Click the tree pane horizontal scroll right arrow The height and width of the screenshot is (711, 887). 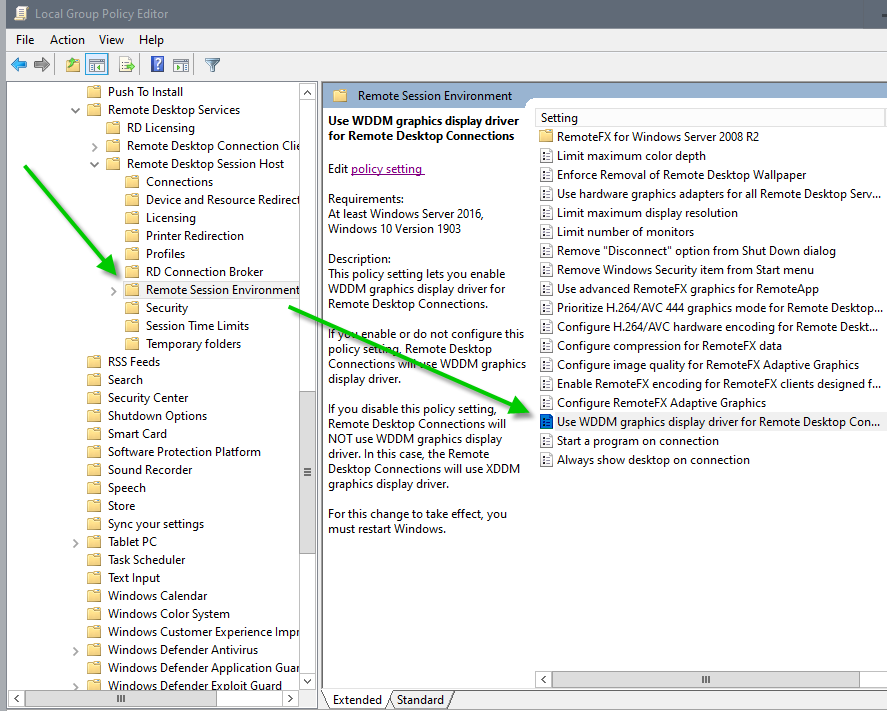[x=291, y=699]
